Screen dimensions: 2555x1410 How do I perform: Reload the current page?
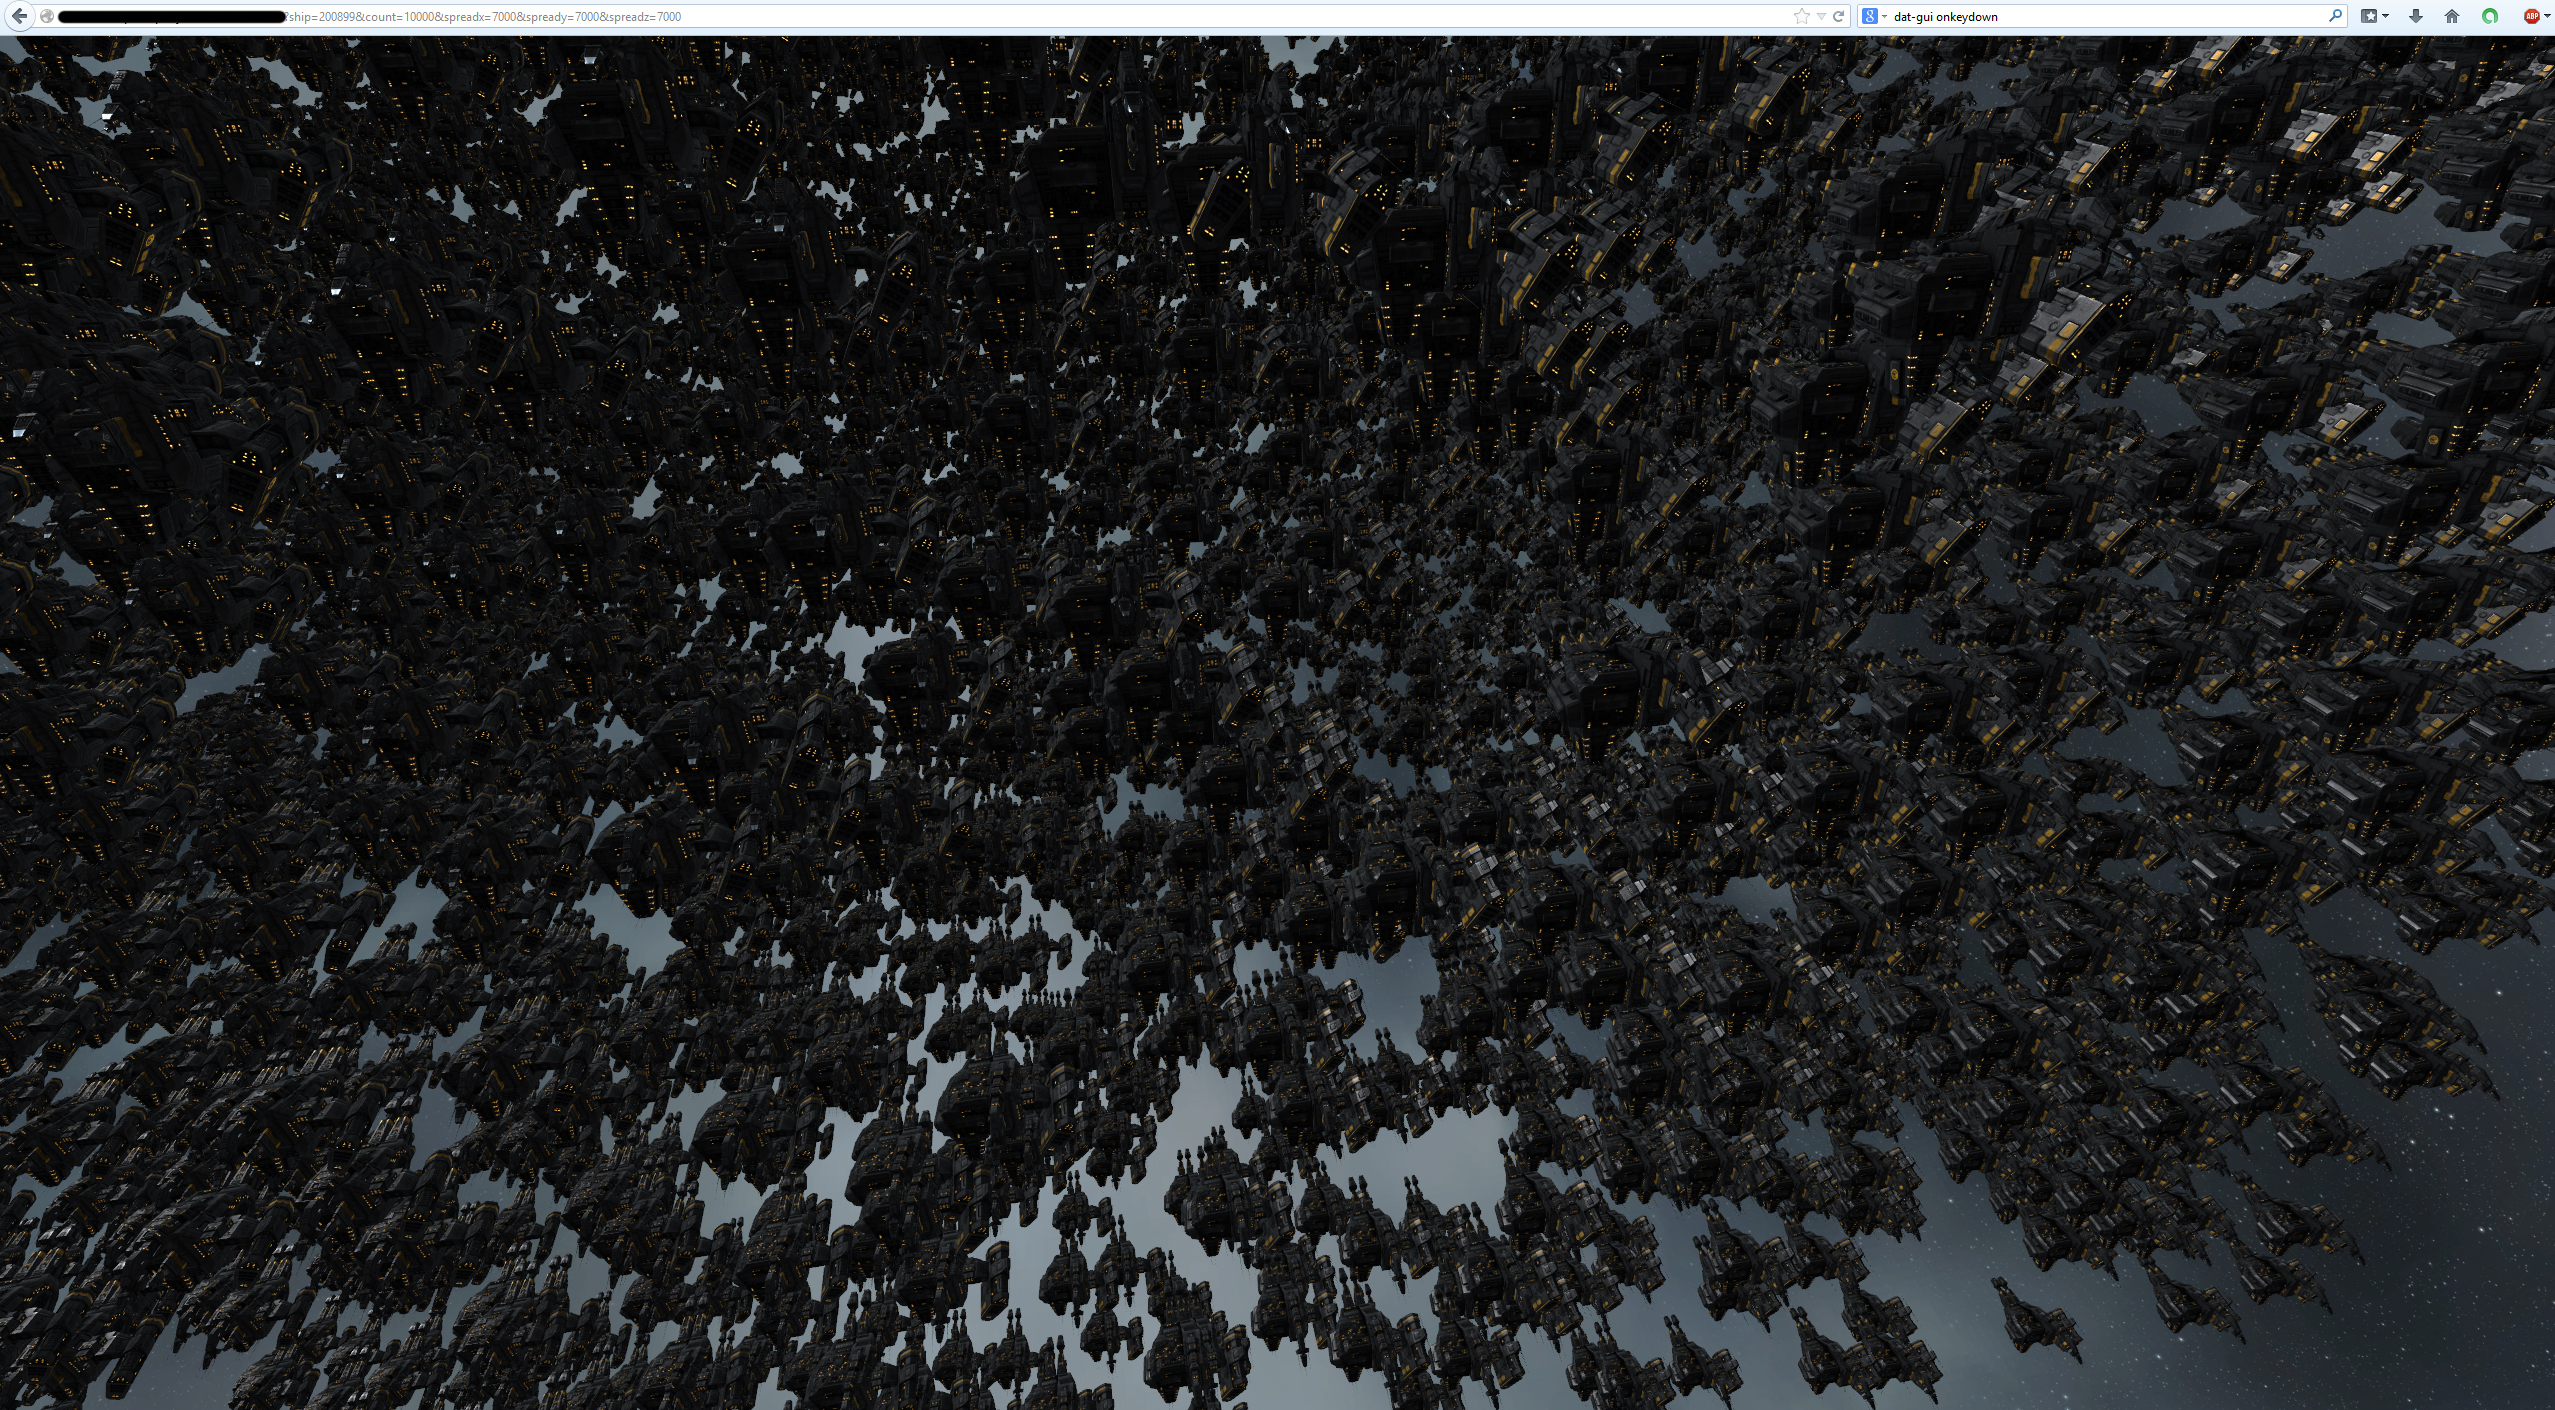[x=1838, y=16]
